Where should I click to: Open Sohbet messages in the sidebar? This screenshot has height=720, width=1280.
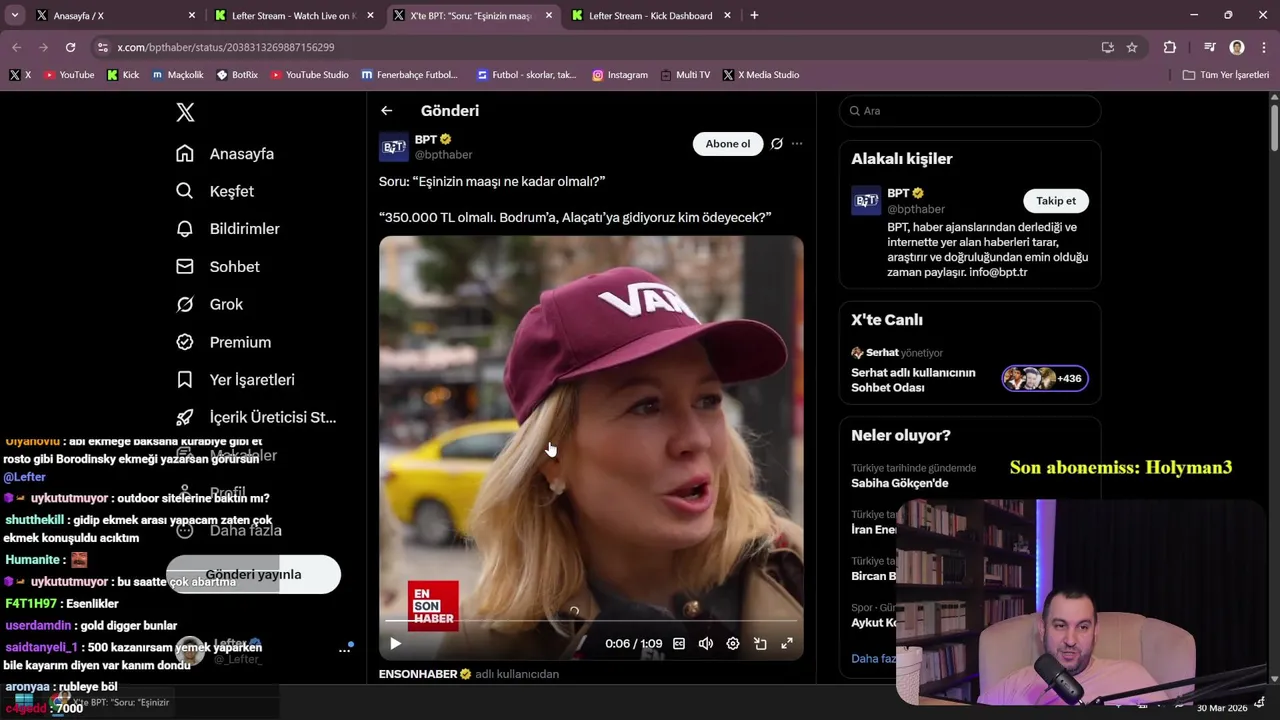217,267
